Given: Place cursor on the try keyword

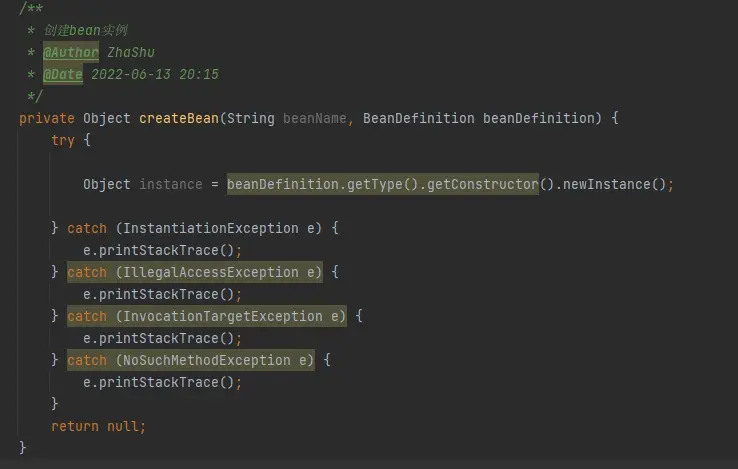Looking at the screenshot, I should (63, 140).
